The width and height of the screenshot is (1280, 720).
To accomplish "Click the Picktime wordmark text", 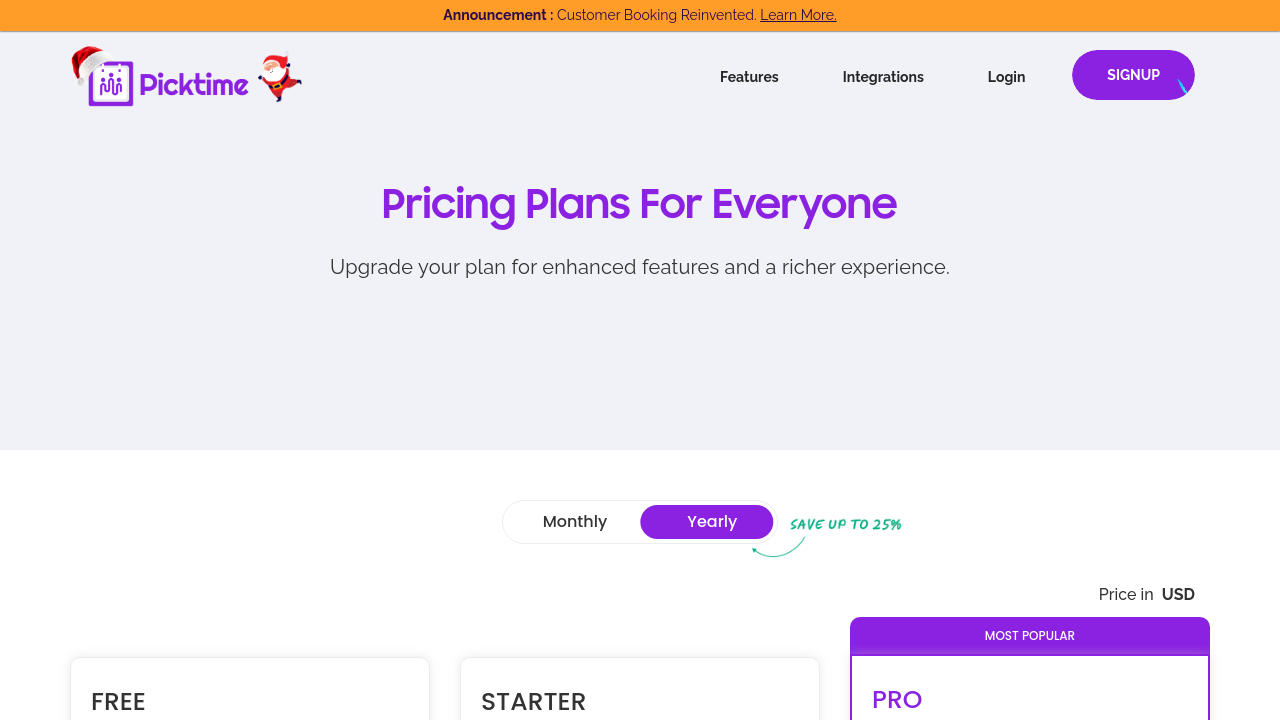I will (194, 85).
